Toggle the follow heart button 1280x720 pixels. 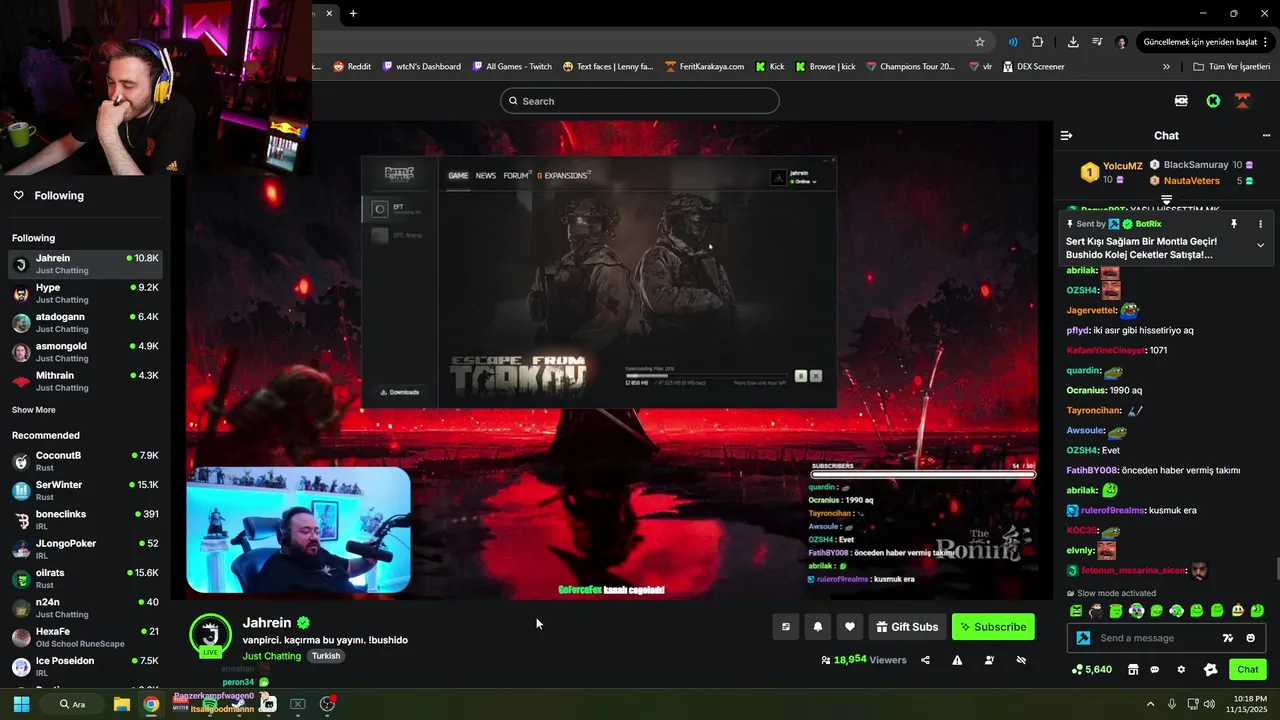coord(850,627)
